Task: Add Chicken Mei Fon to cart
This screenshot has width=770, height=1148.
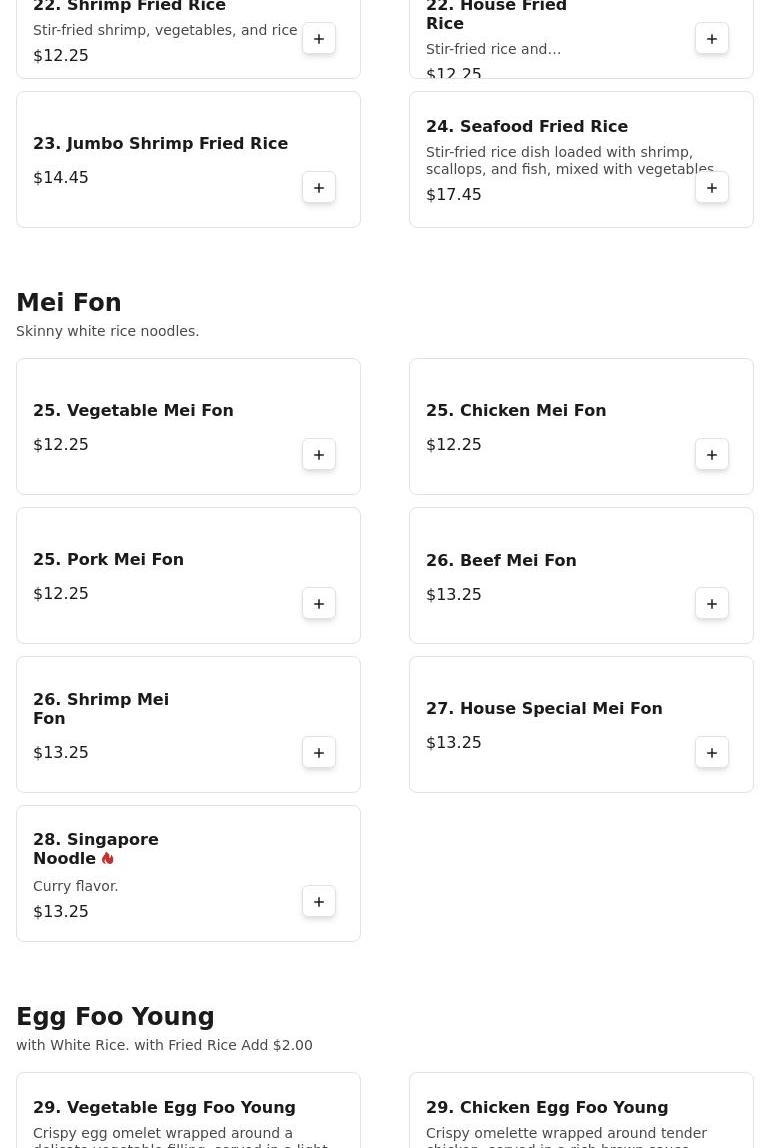Action: point(712,455)
